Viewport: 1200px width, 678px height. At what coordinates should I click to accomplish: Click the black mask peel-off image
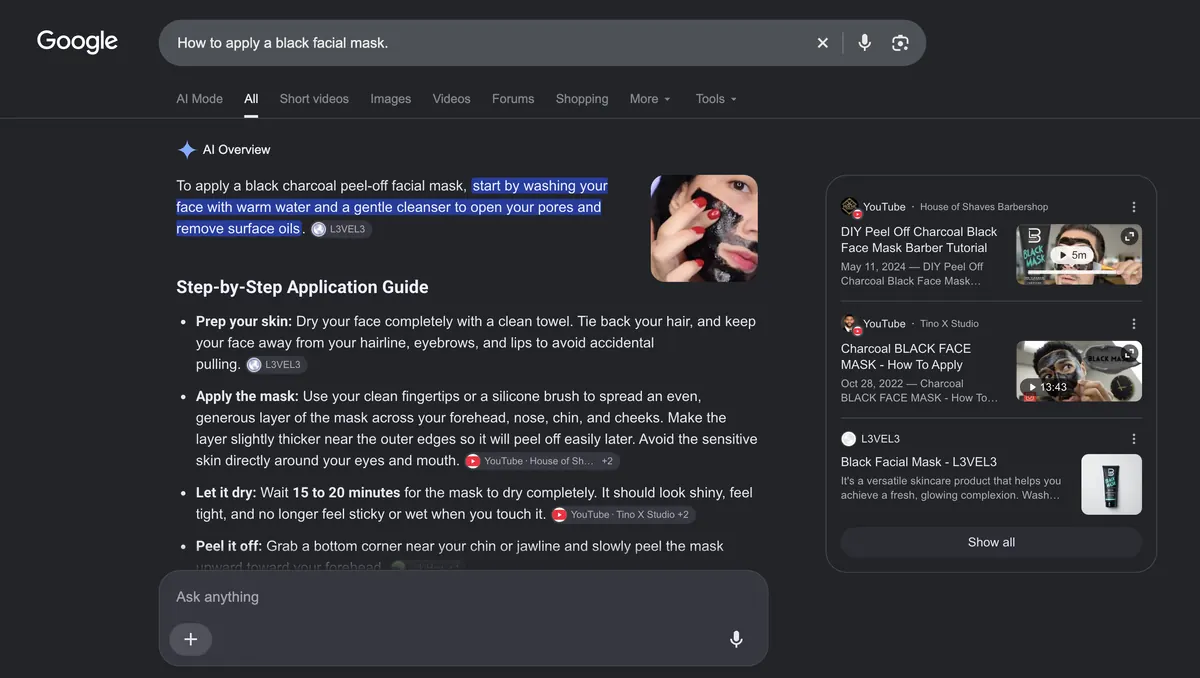click(x=704, y=228)
